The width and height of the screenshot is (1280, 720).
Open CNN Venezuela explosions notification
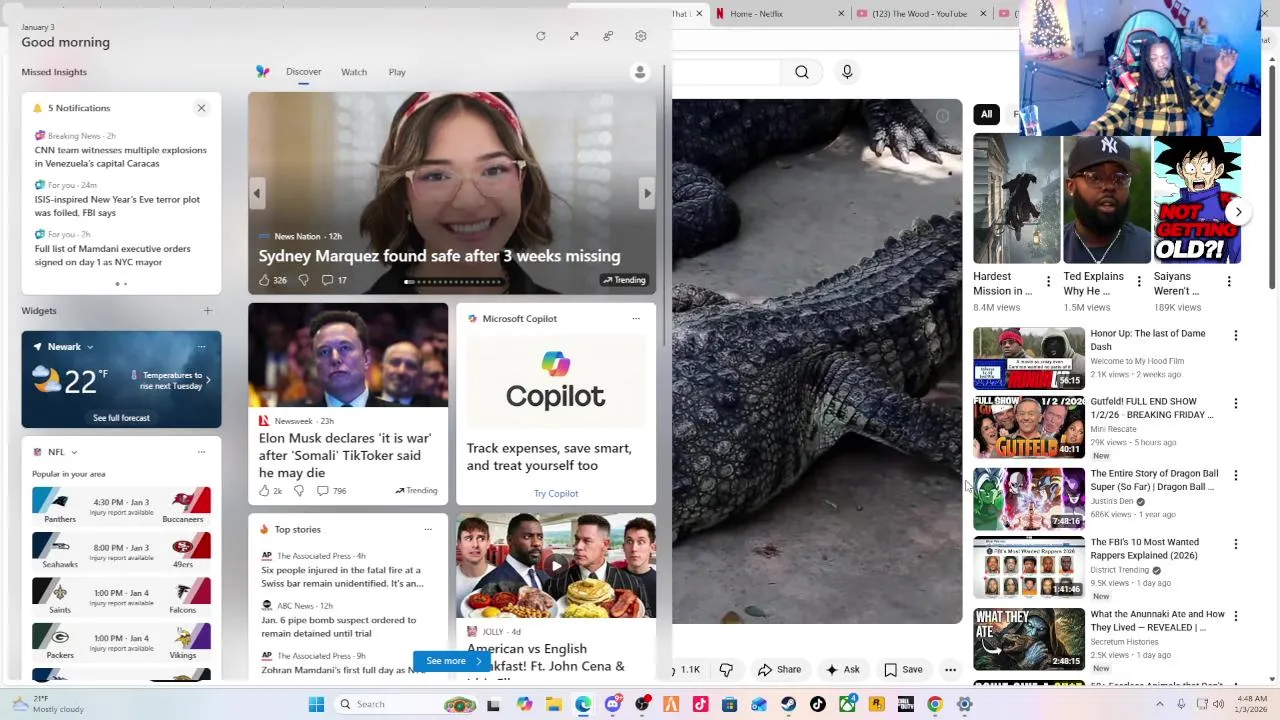click(x=121, y=156)
